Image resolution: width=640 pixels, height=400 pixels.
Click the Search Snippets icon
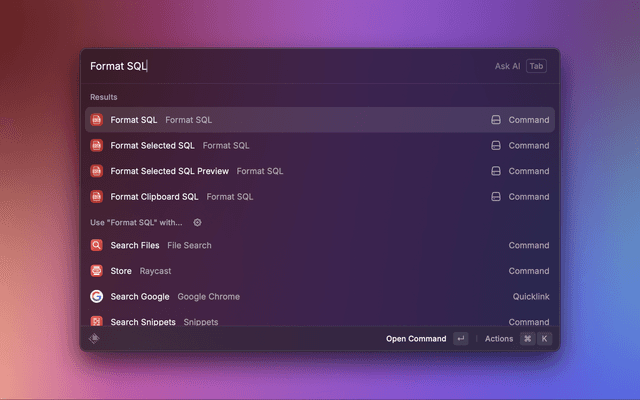click(97, 321)
